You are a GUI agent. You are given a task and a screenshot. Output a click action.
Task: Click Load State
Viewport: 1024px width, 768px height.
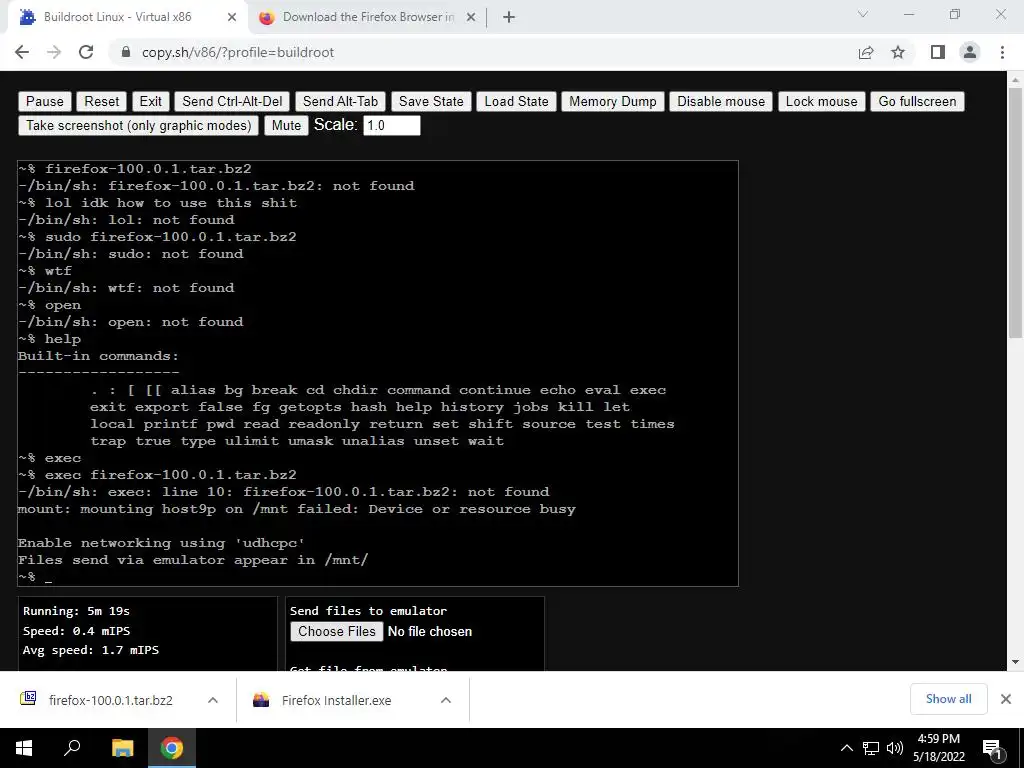(516, 101)
